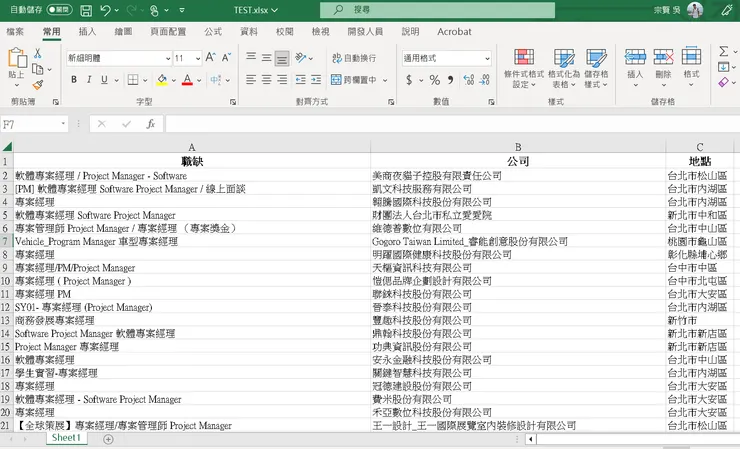Click the Cut scissors icon
This screenshot has width=740, height=449.
(38, 53)
